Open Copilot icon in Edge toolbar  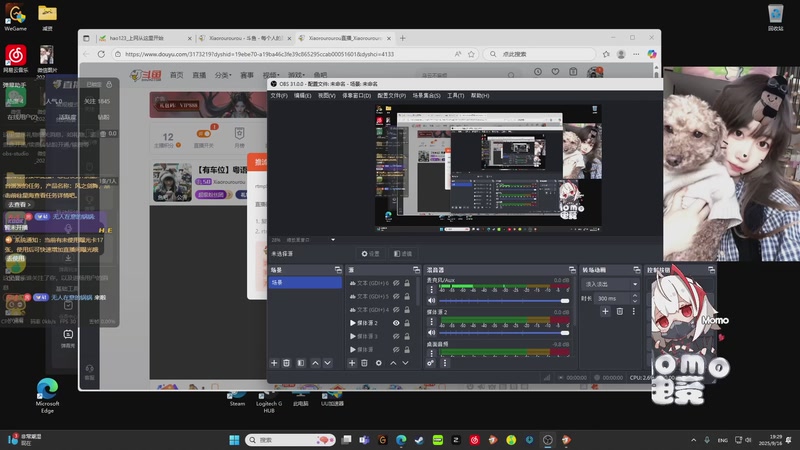(652, 54)
